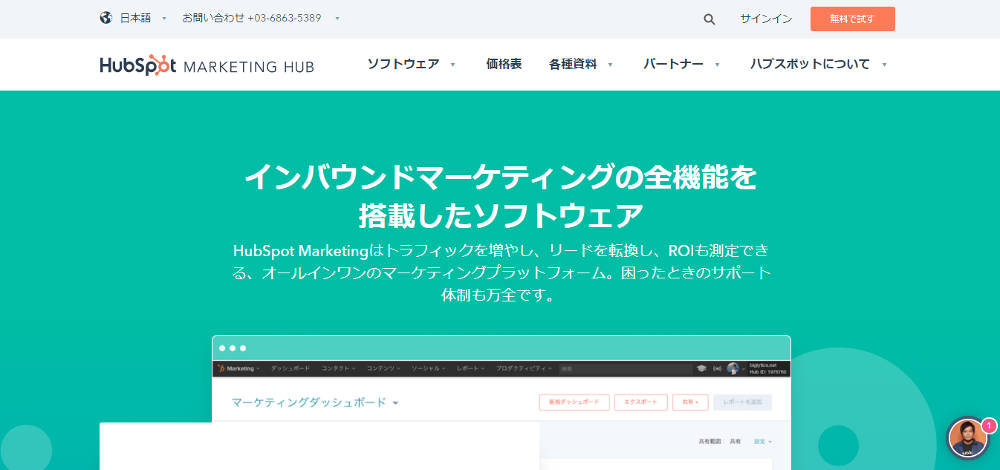This screenshot has width=1000, height=470.
Task: Select レポート in dashboard preview nav
Action: (x=471, y=369)
